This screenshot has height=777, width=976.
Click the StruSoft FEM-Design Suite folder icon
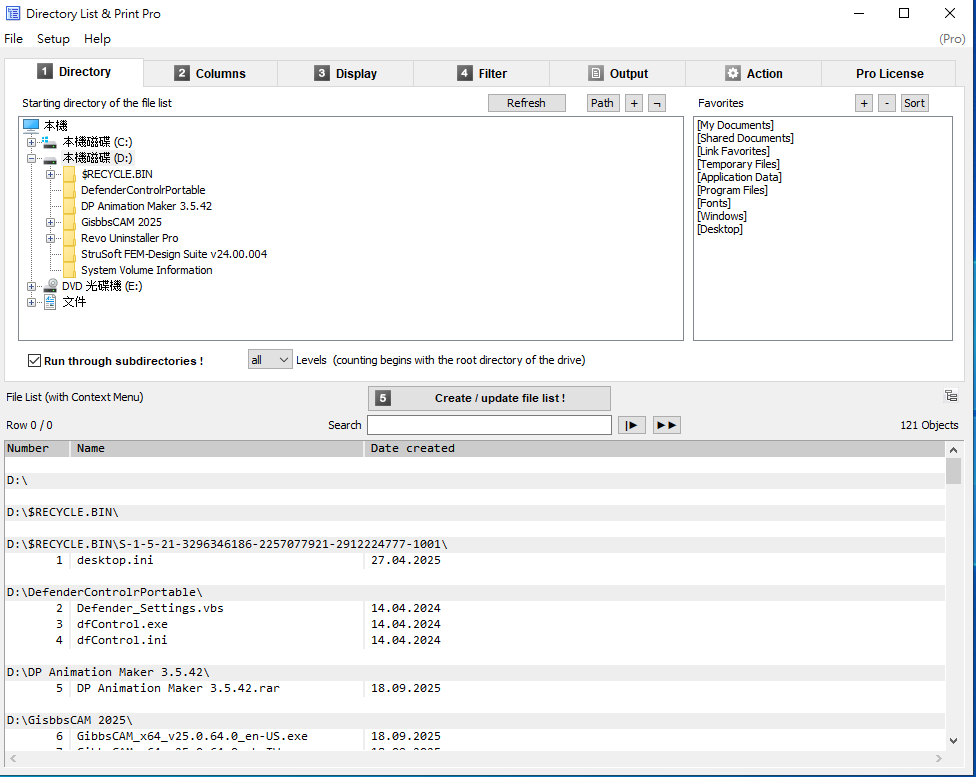69,254
